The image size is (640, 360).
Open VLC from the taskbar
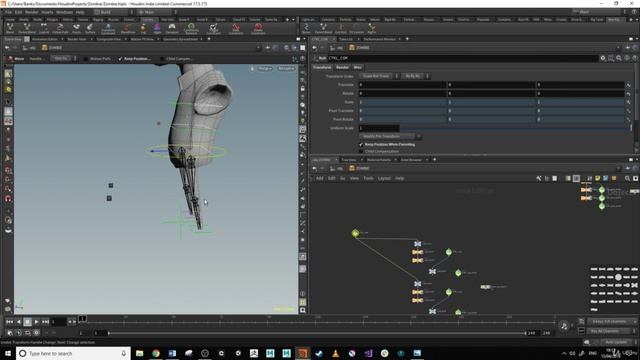tap(335, 353)
